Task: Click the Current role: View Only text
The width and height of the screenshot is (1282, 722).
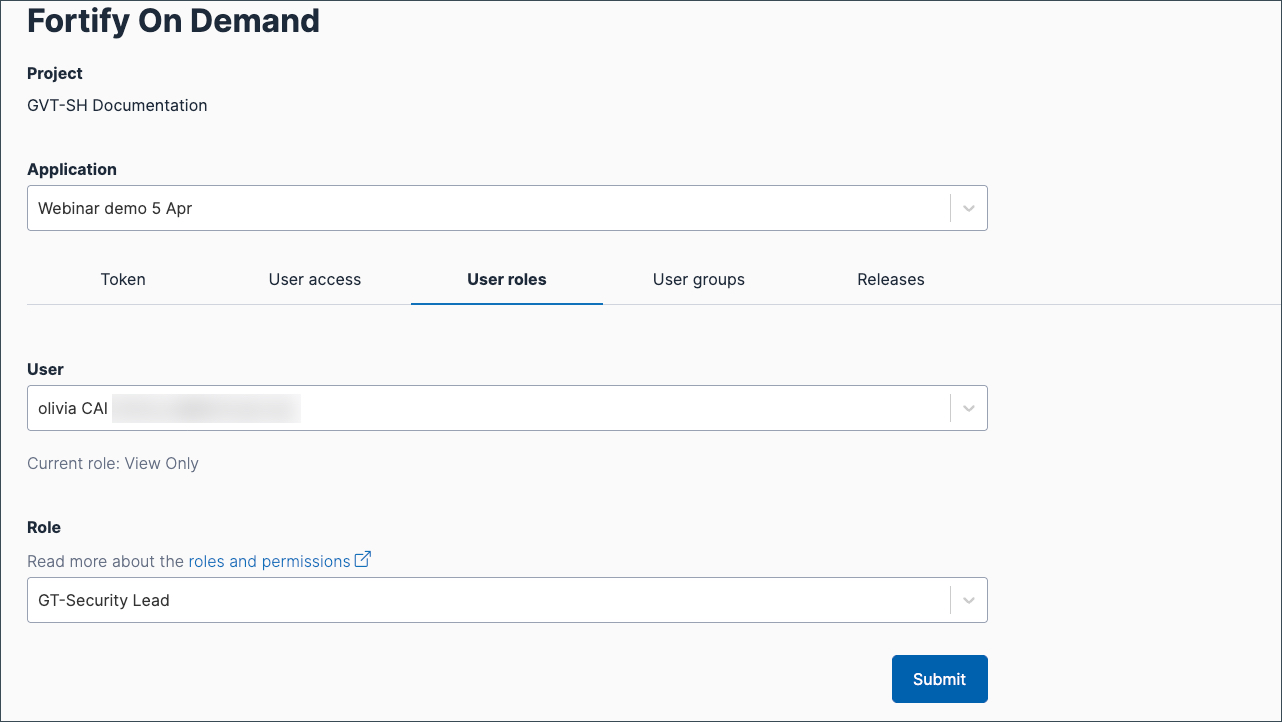Action: pyautogui.click(x=113, y=463)
